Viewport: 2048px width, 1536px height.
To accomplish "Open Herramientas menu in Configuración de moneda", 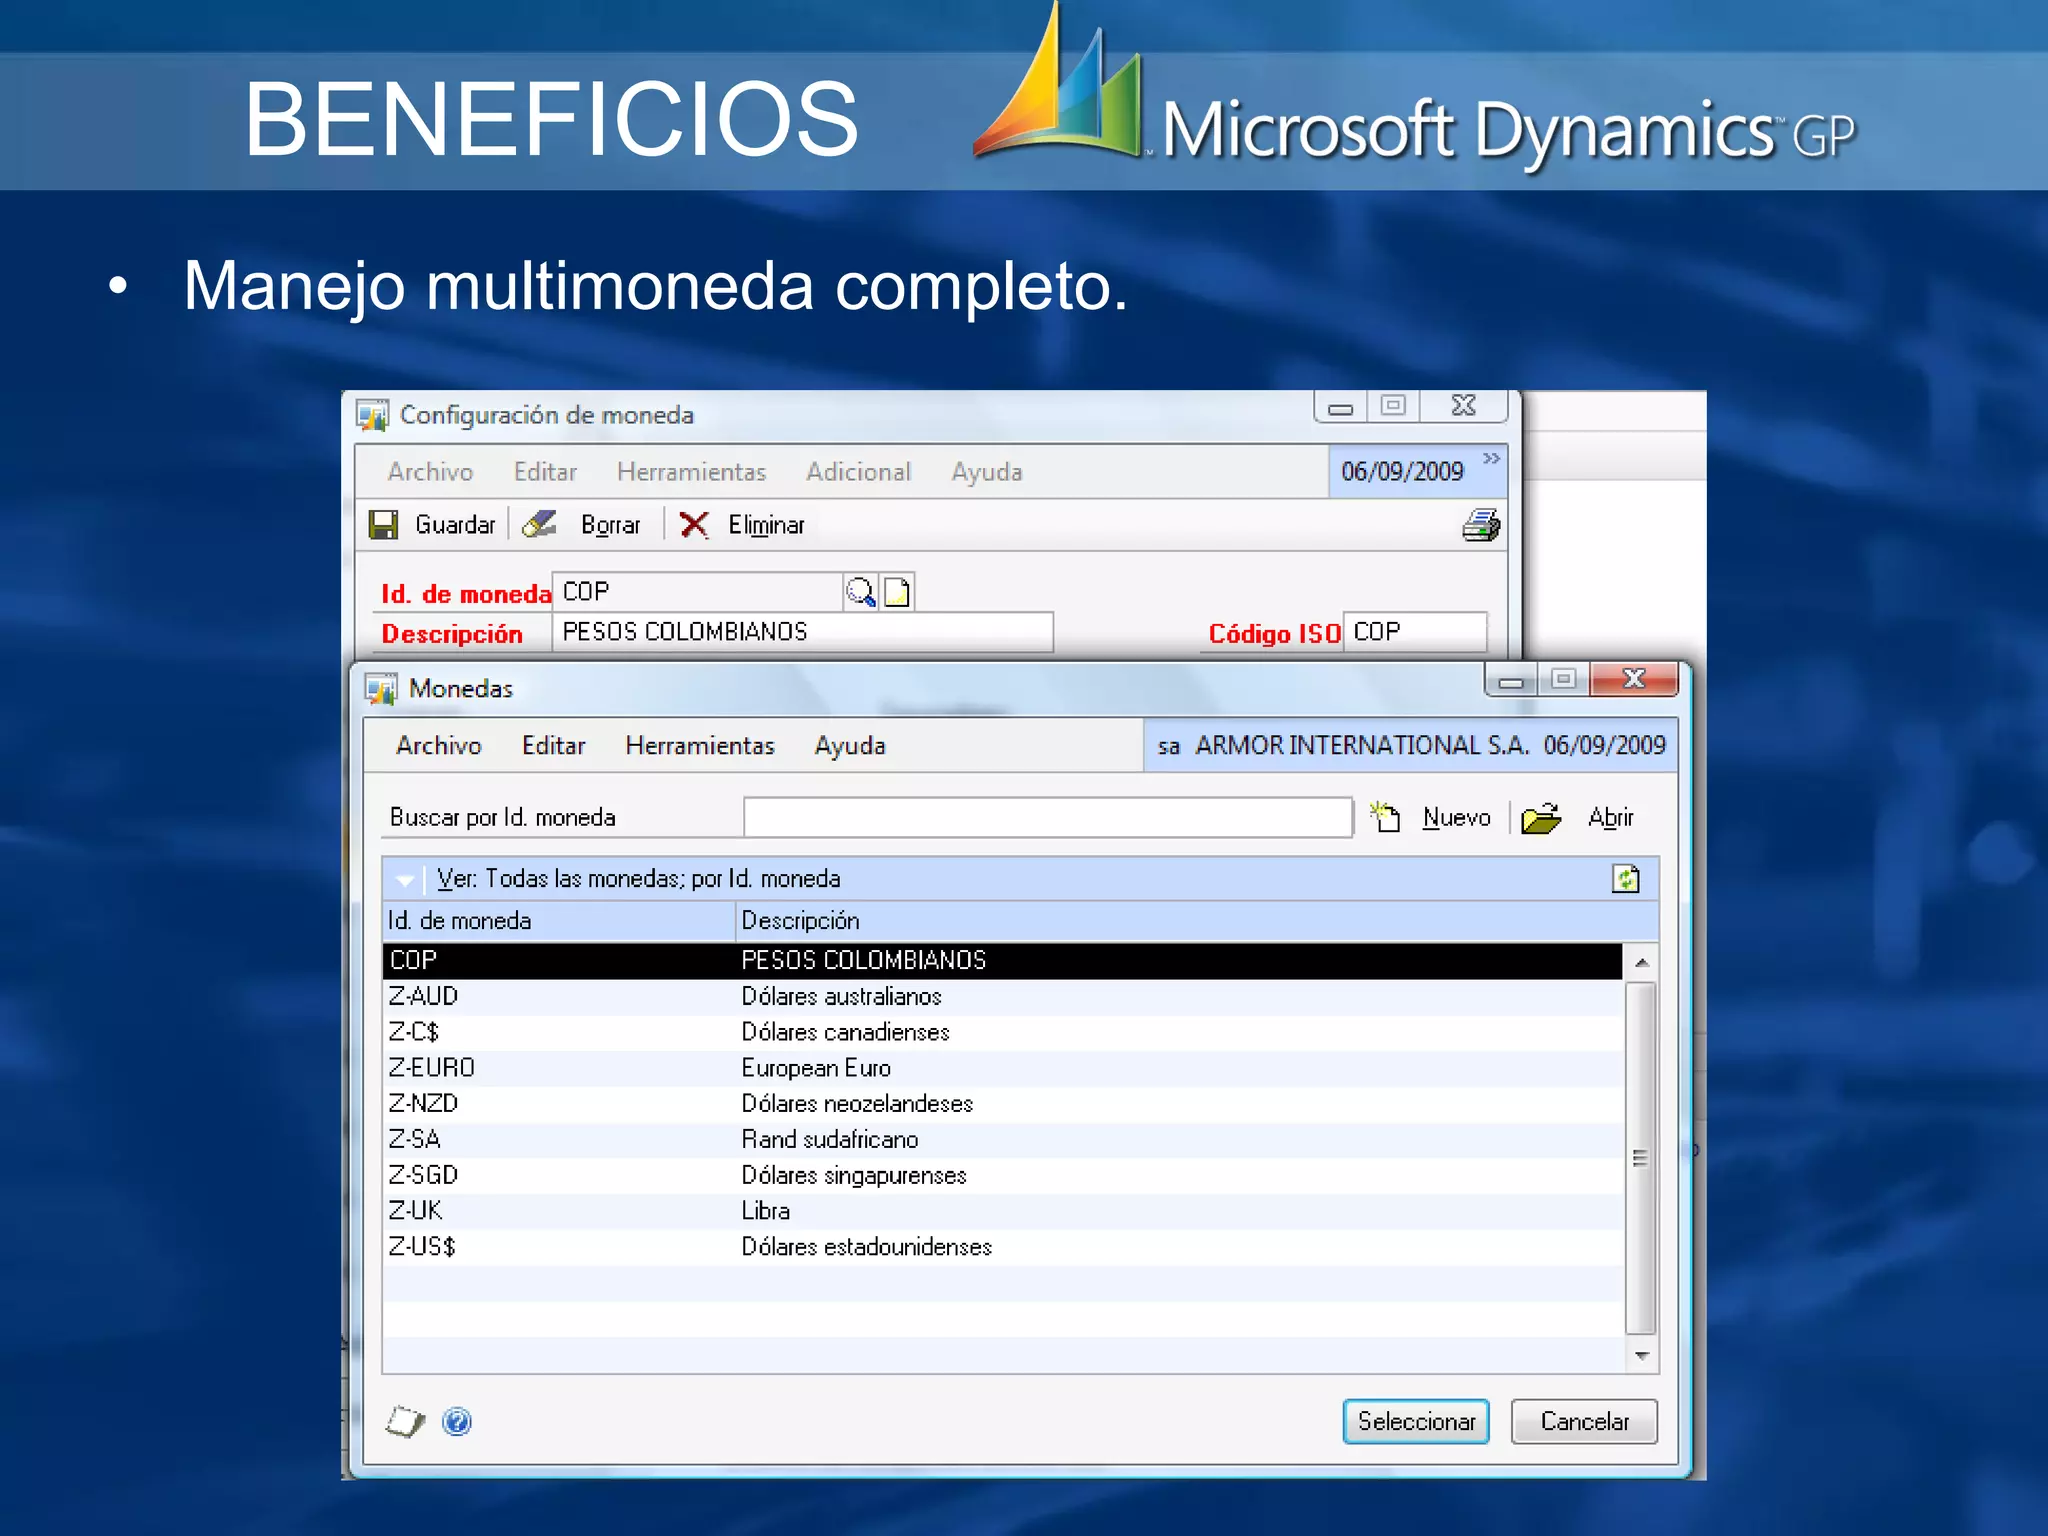I will [x=691, y=471].
